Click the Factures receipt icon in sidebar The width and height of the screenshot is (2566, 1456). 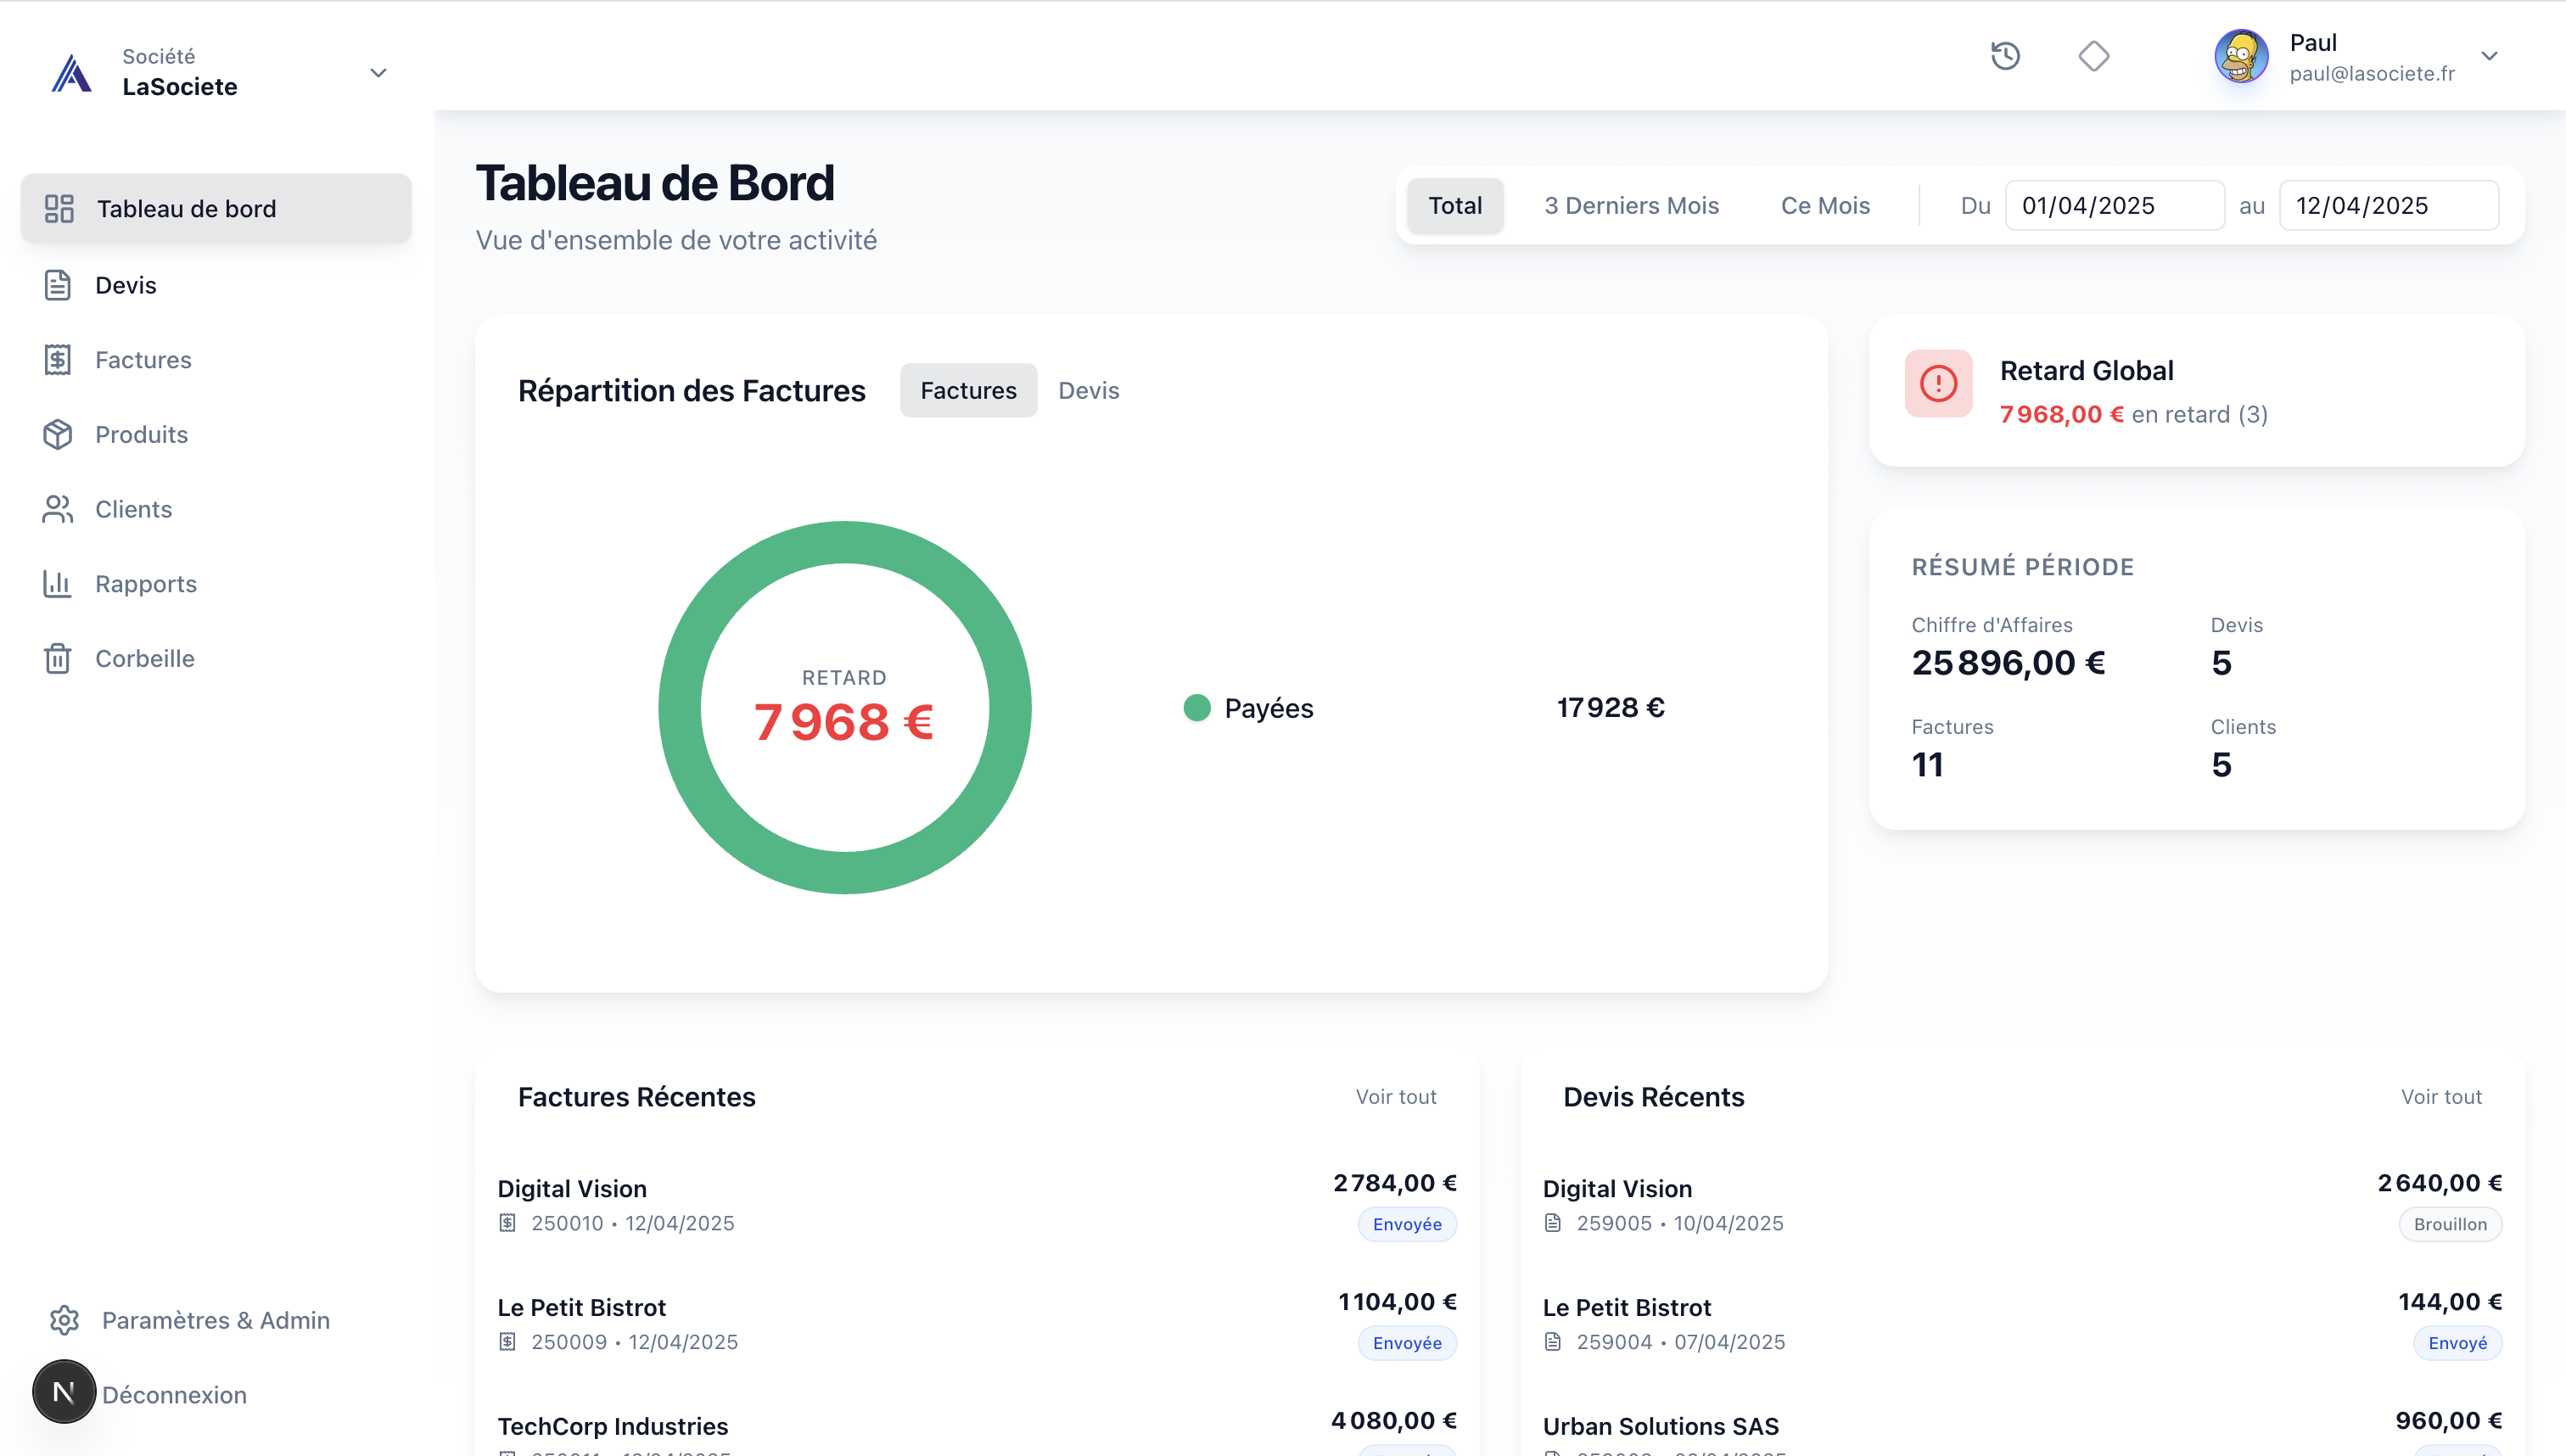(x=58, y=360)
